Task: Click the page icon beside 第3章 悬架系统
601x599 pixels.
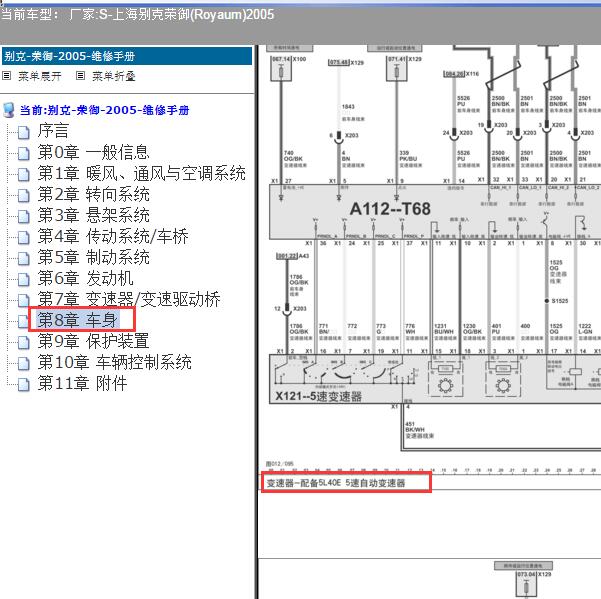Action: [x=24, y=217]
